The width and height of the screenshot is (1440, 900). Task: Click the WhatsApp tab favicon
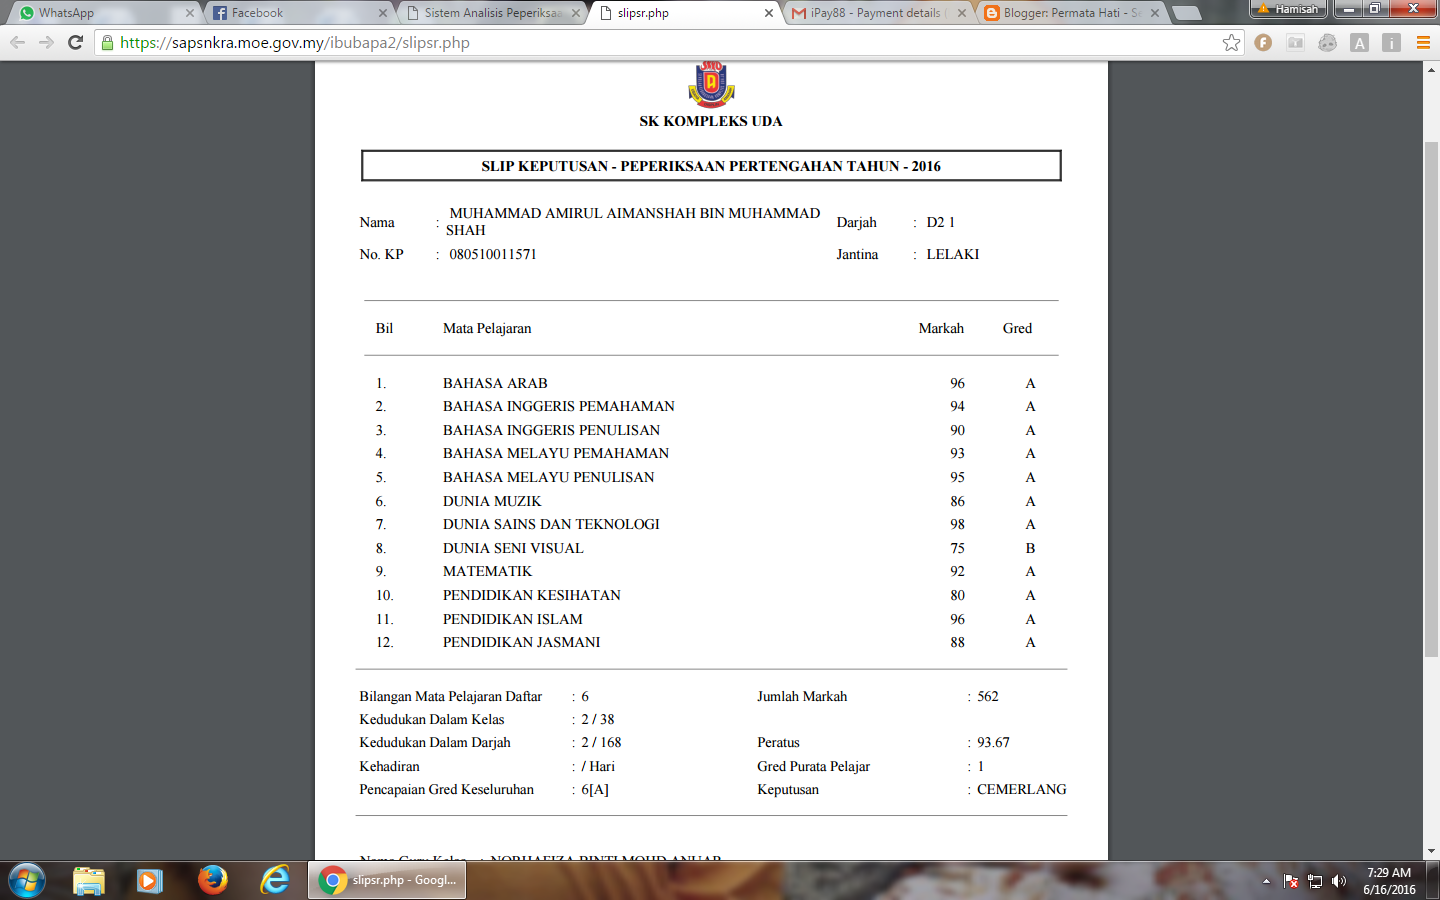(27, 13)
